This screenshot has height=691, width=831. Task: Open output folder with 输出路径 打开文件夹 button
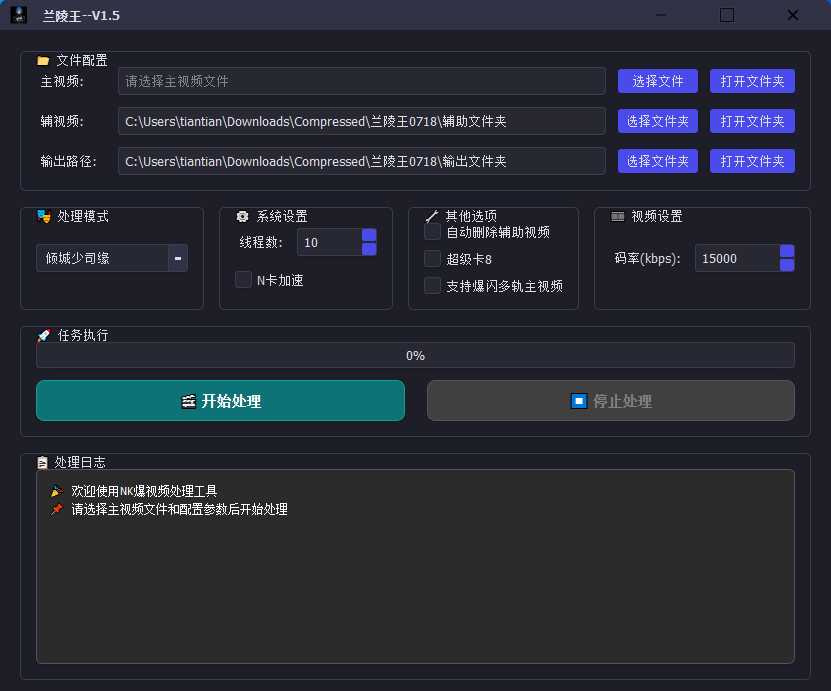click(x=752, y=161)
